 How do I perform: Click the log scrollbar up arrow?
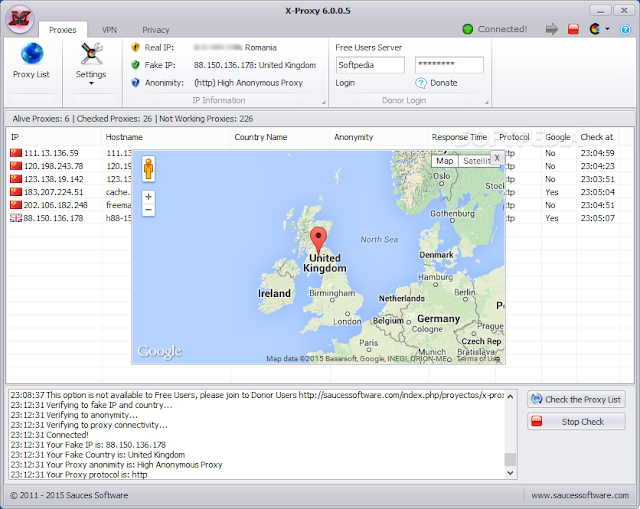pyautogui.click(x=510, y=396)
